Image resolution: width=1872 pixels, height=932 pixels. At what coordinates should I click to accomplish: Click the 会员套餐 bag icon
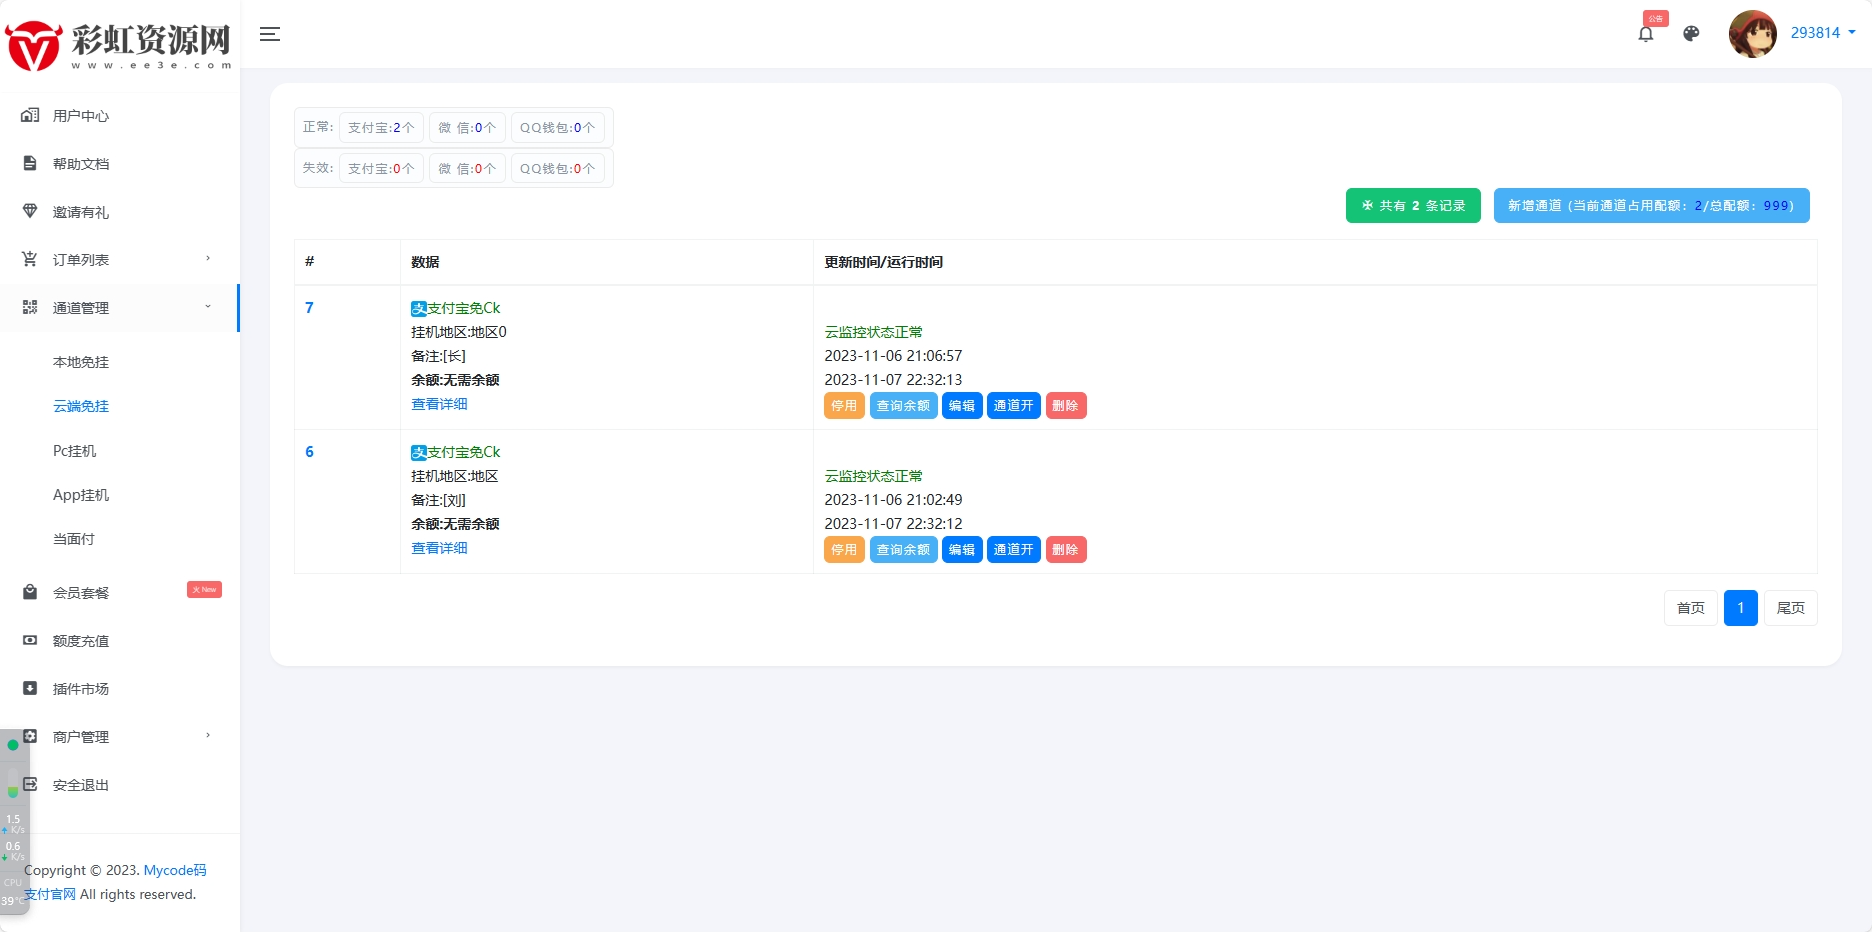[x=30, y=593]
